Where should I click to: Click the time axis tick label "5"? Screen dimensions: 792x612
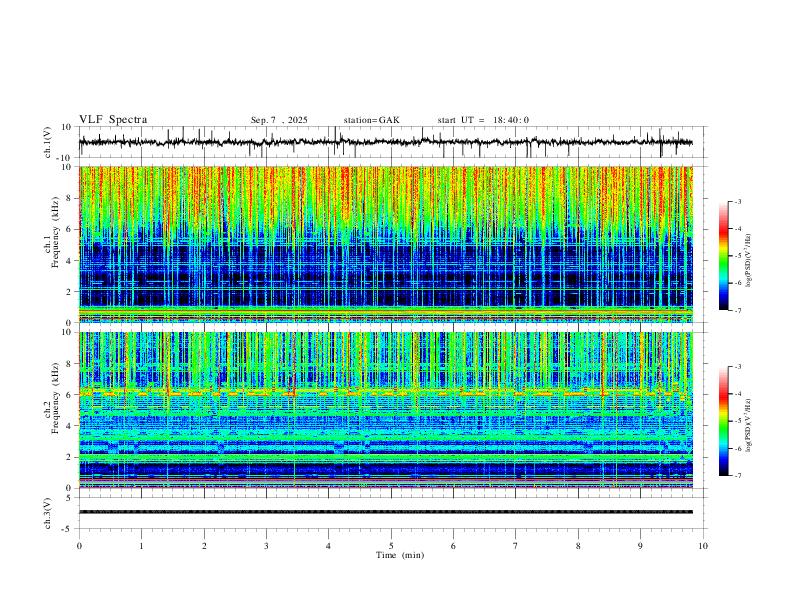point(391,546)
